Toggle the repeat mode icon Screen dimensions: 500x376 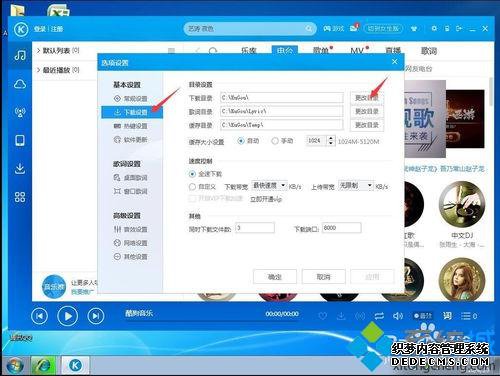tap(379, 316)
